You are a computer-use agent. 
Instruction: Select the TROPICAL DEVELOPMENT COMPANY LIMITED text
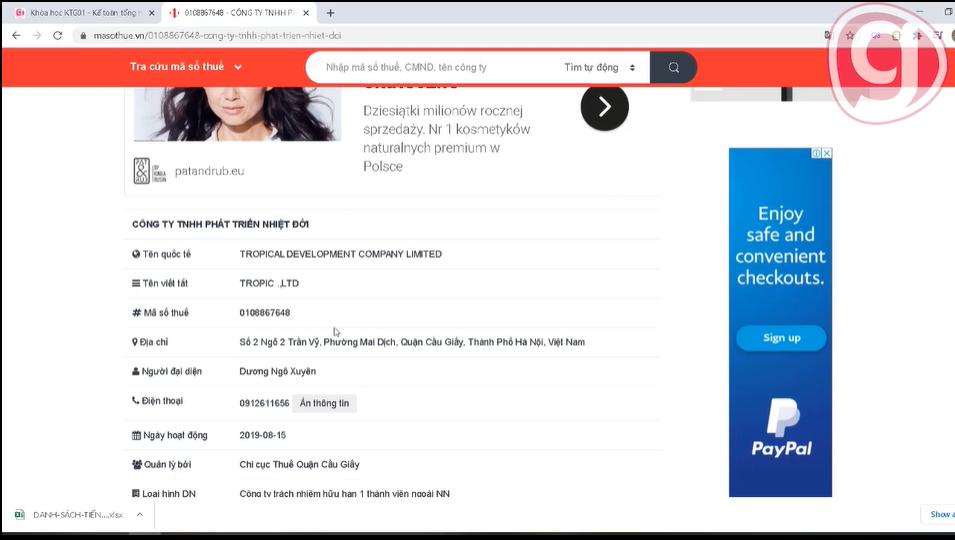[340, 254]
